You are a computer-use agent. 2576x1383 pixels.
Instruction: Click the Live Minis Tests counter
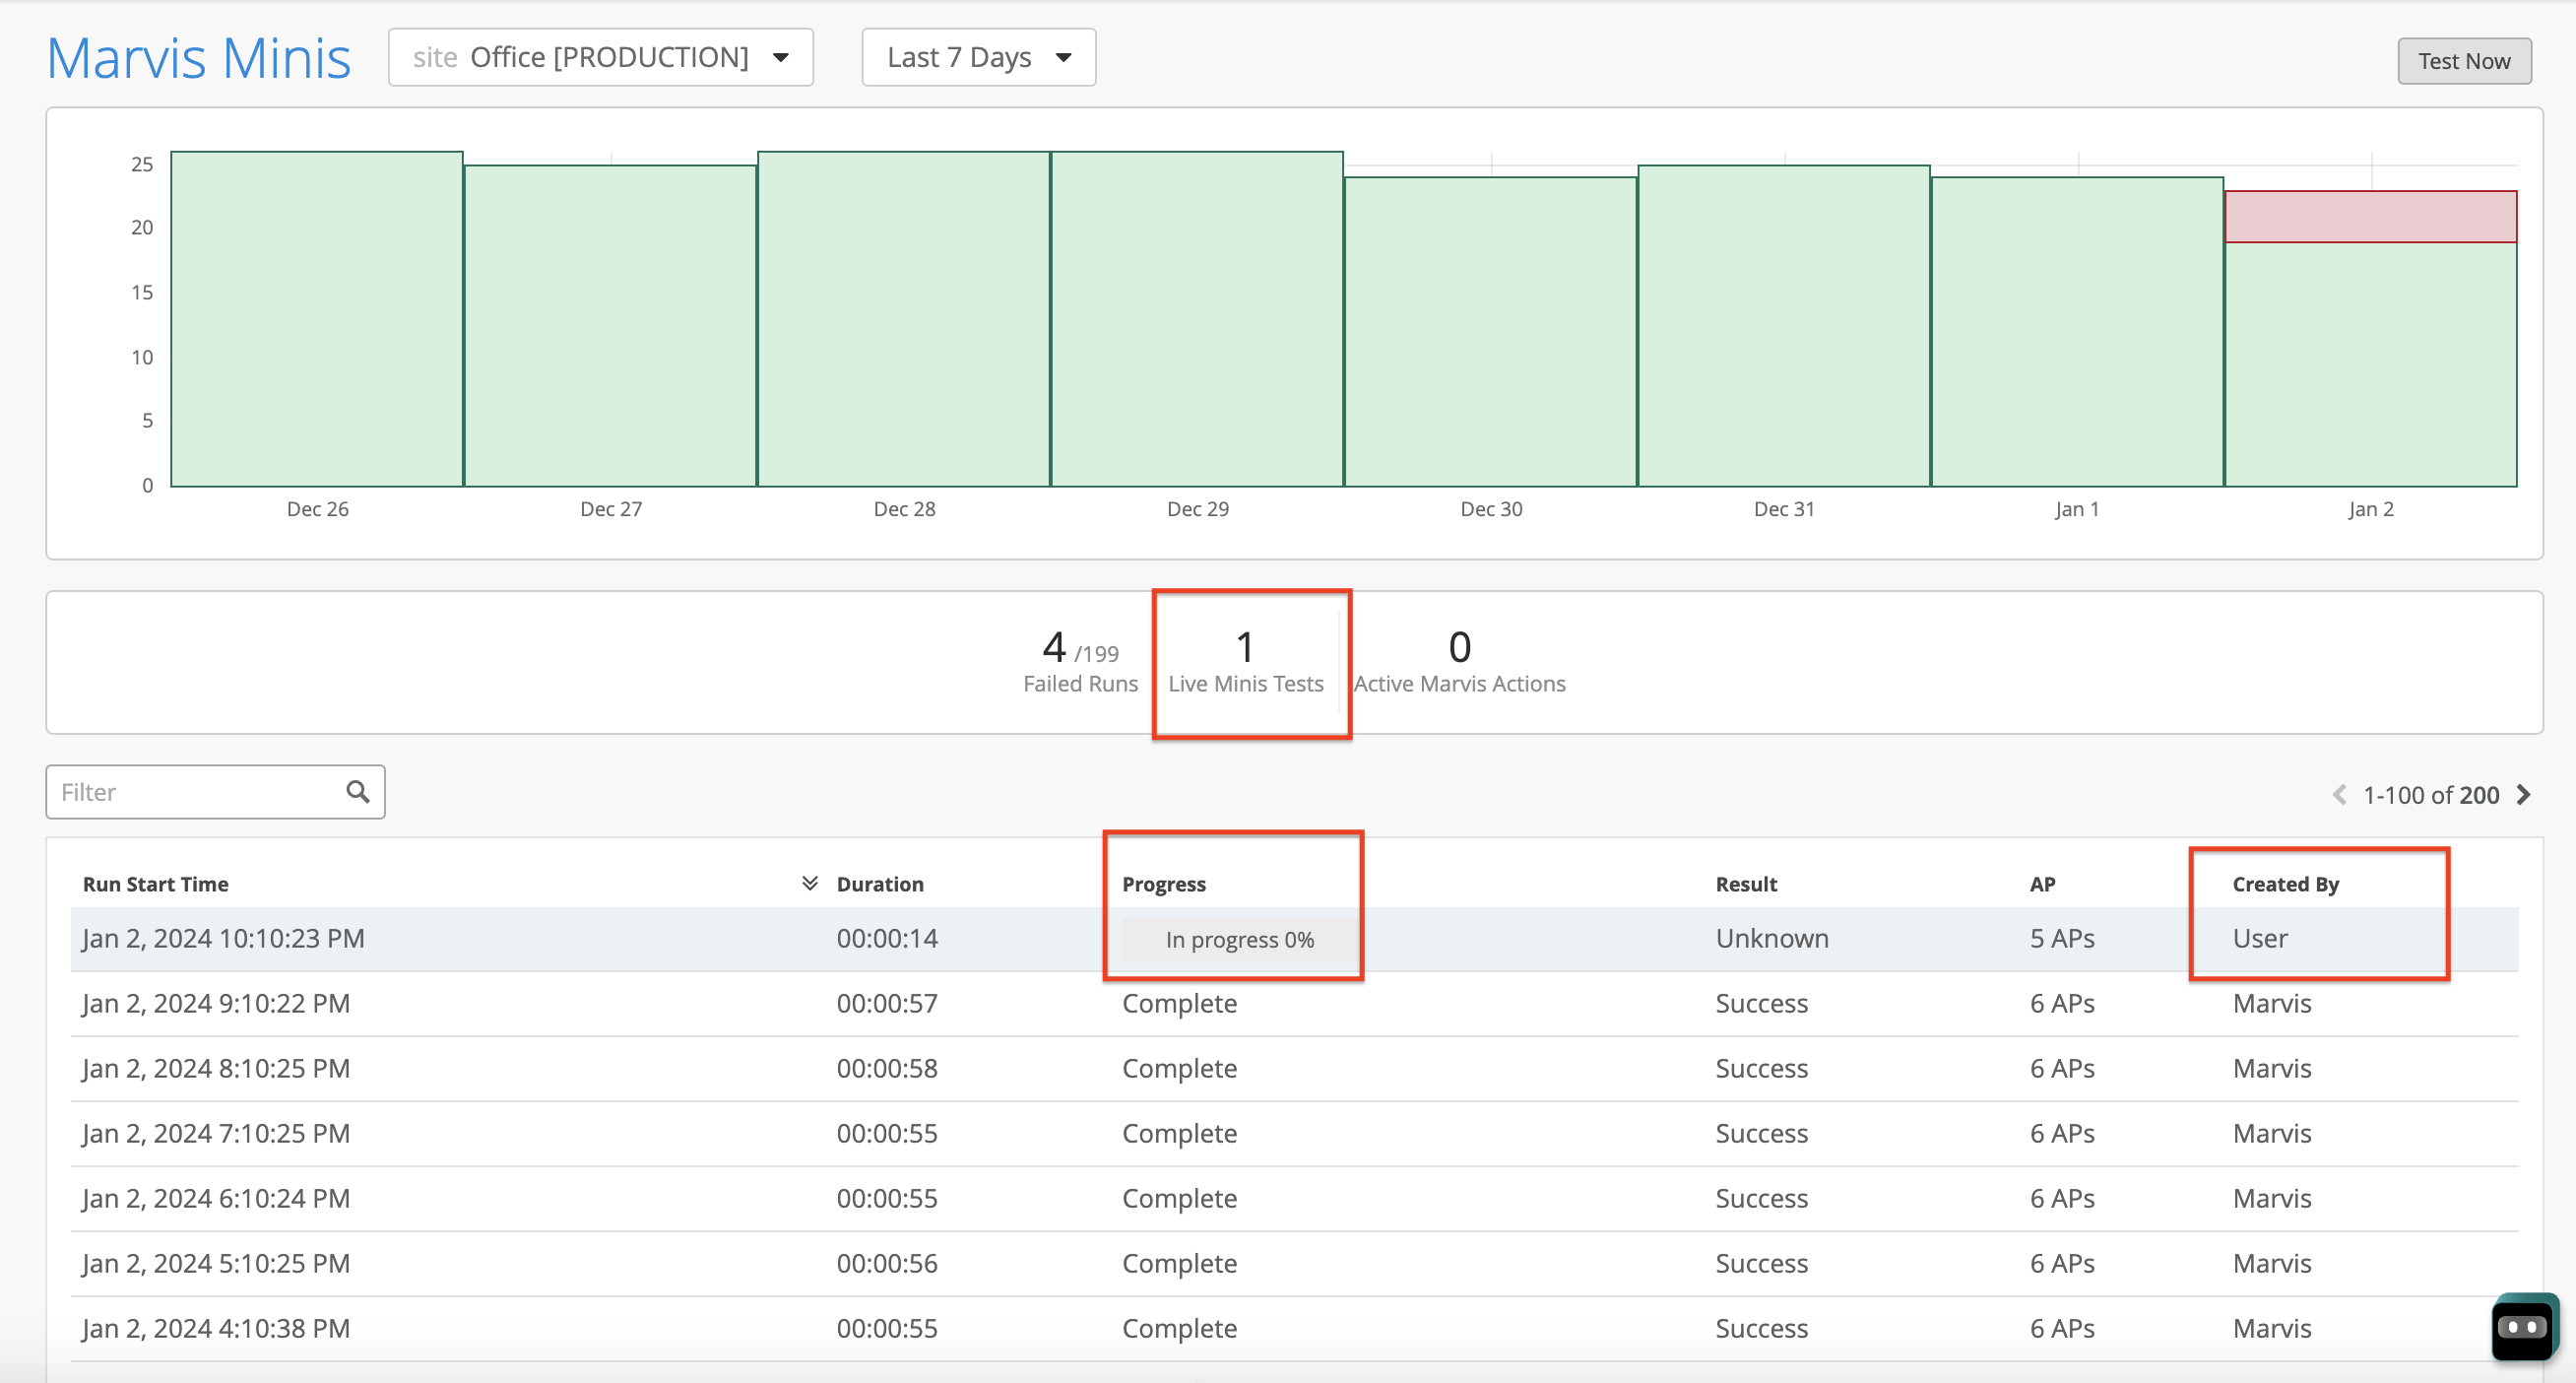click(x=1245, y=662)
